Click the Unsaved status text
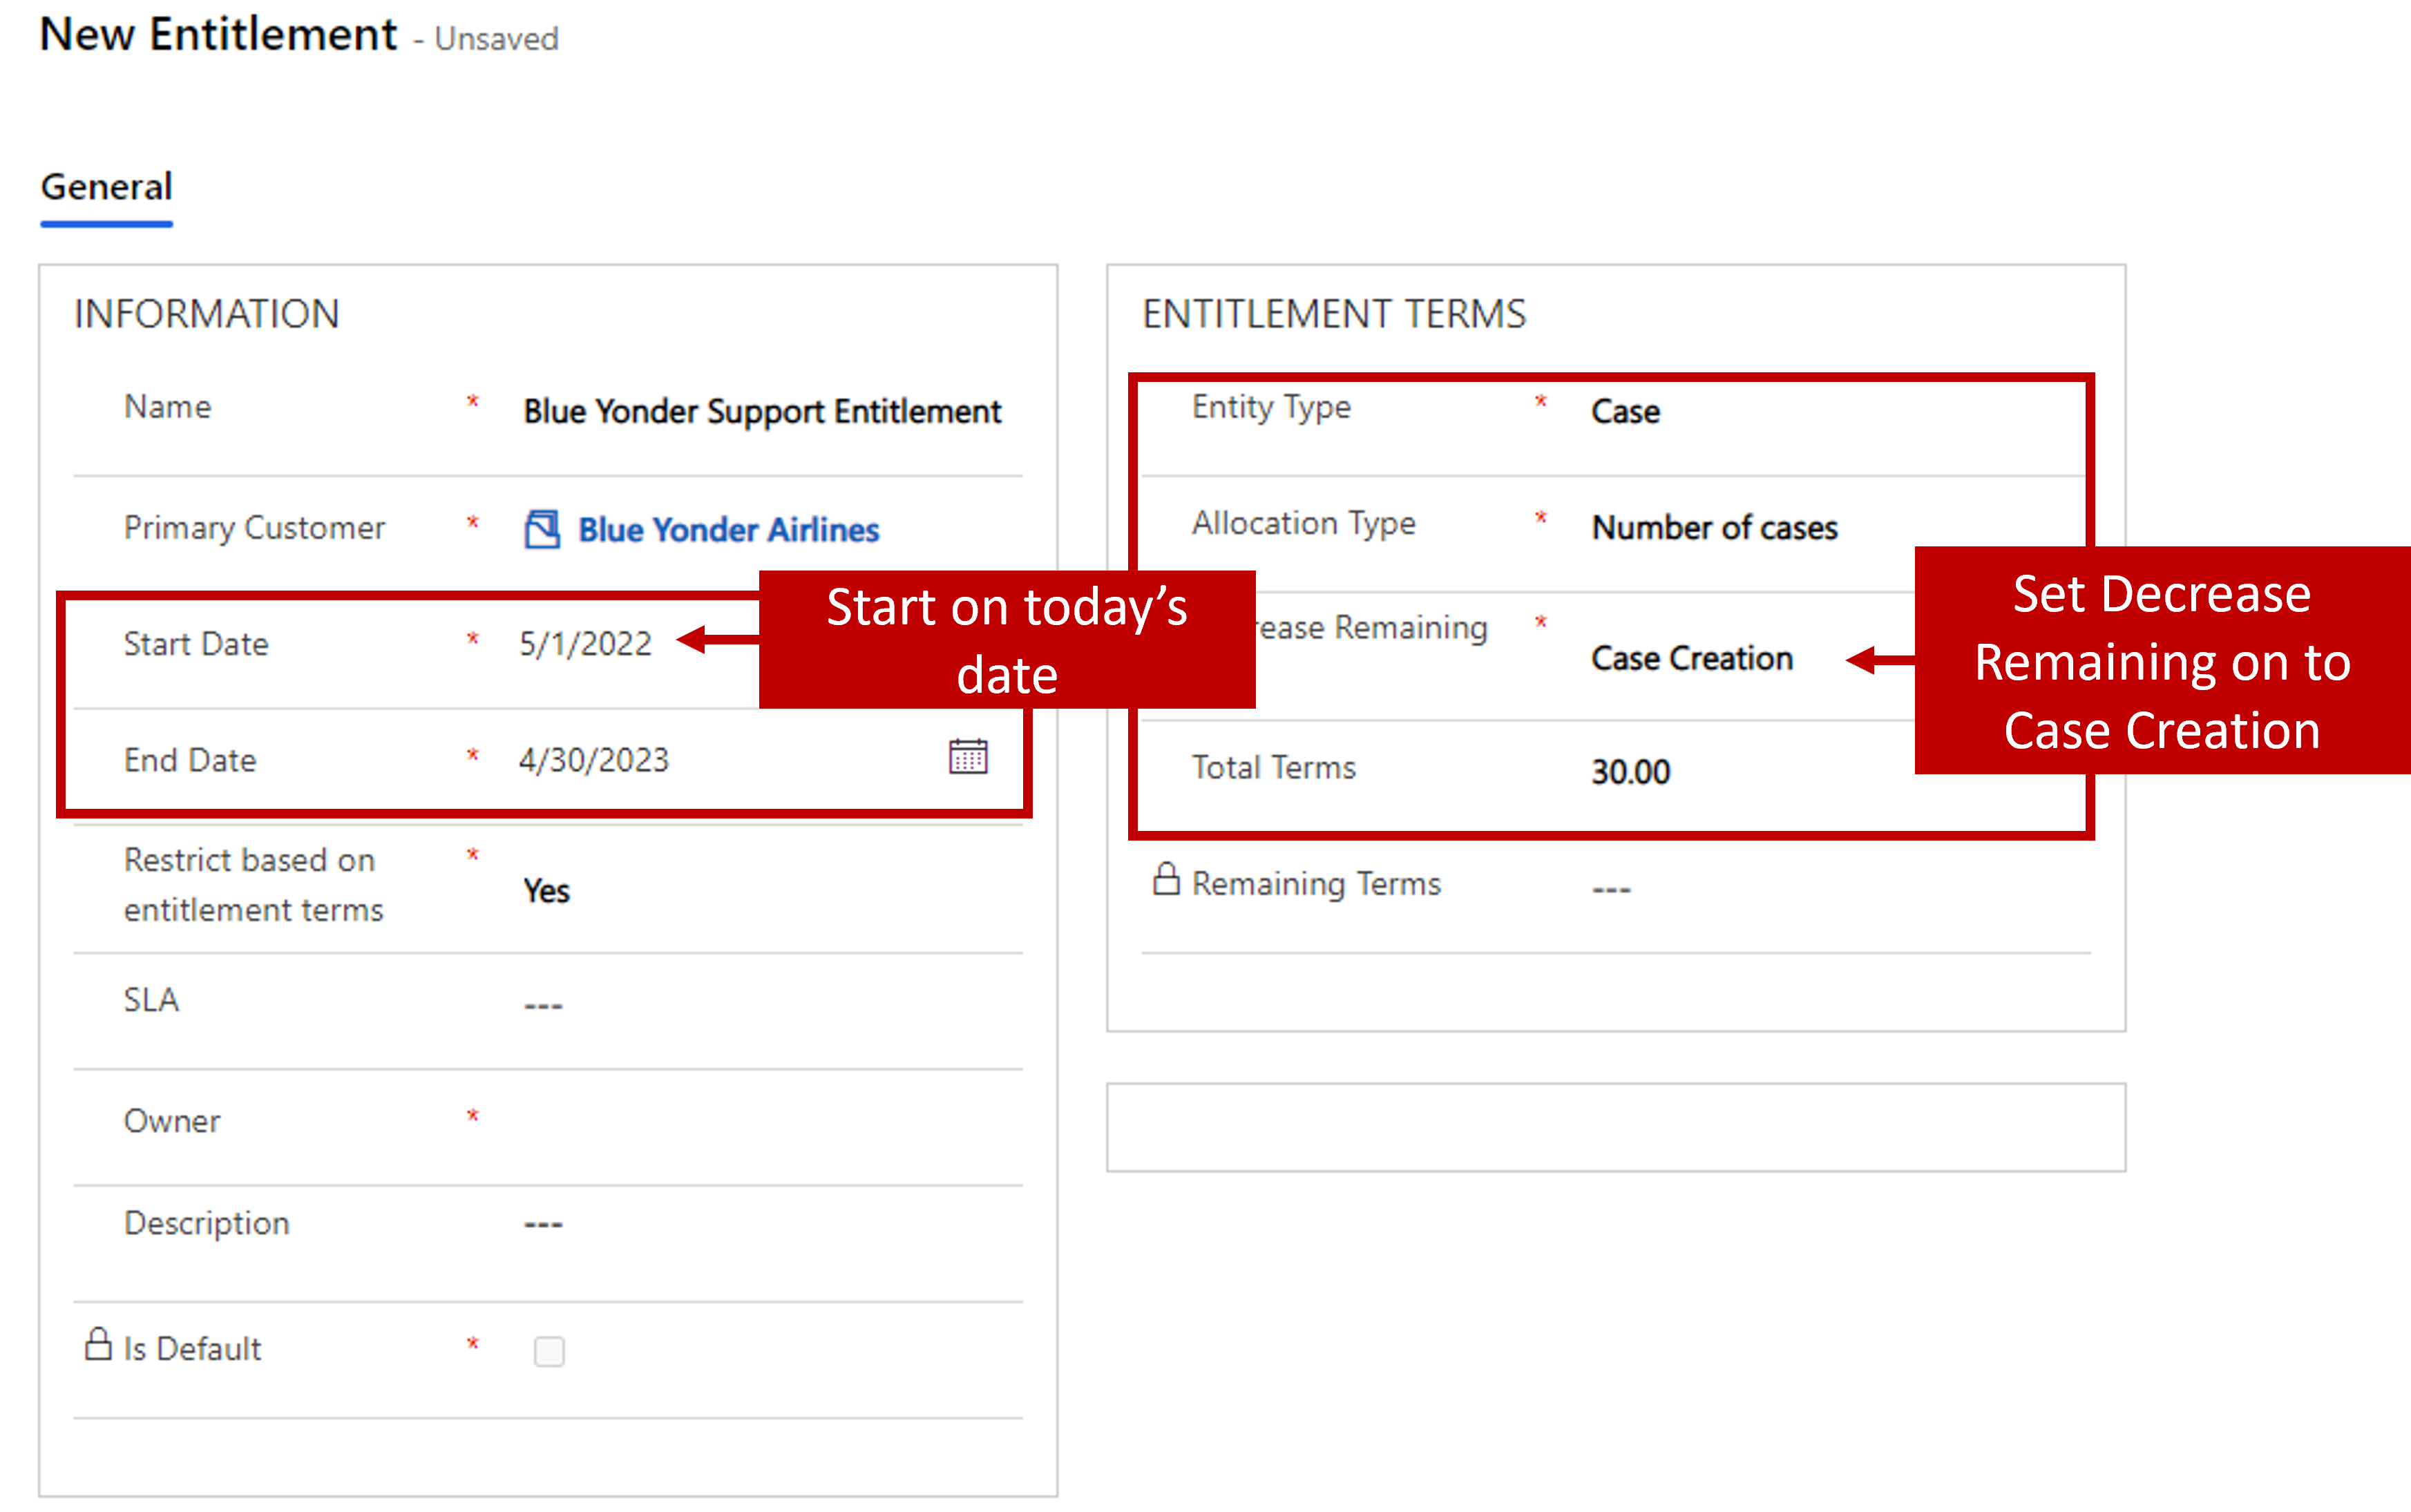 coord(496,39)
